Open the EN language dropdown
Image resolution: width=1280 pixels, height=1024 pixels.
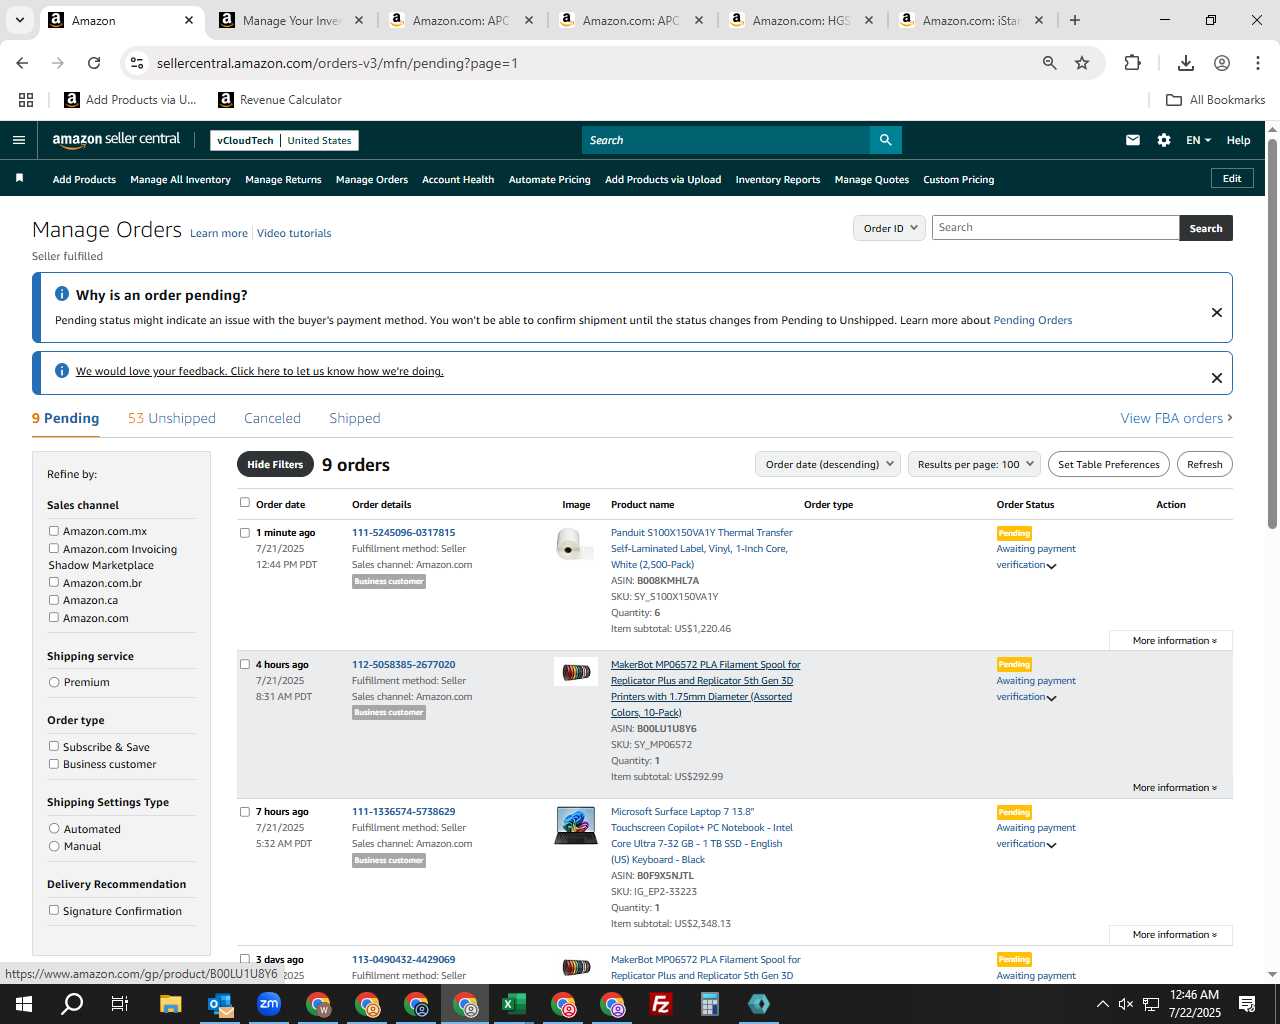point(1198,140)
